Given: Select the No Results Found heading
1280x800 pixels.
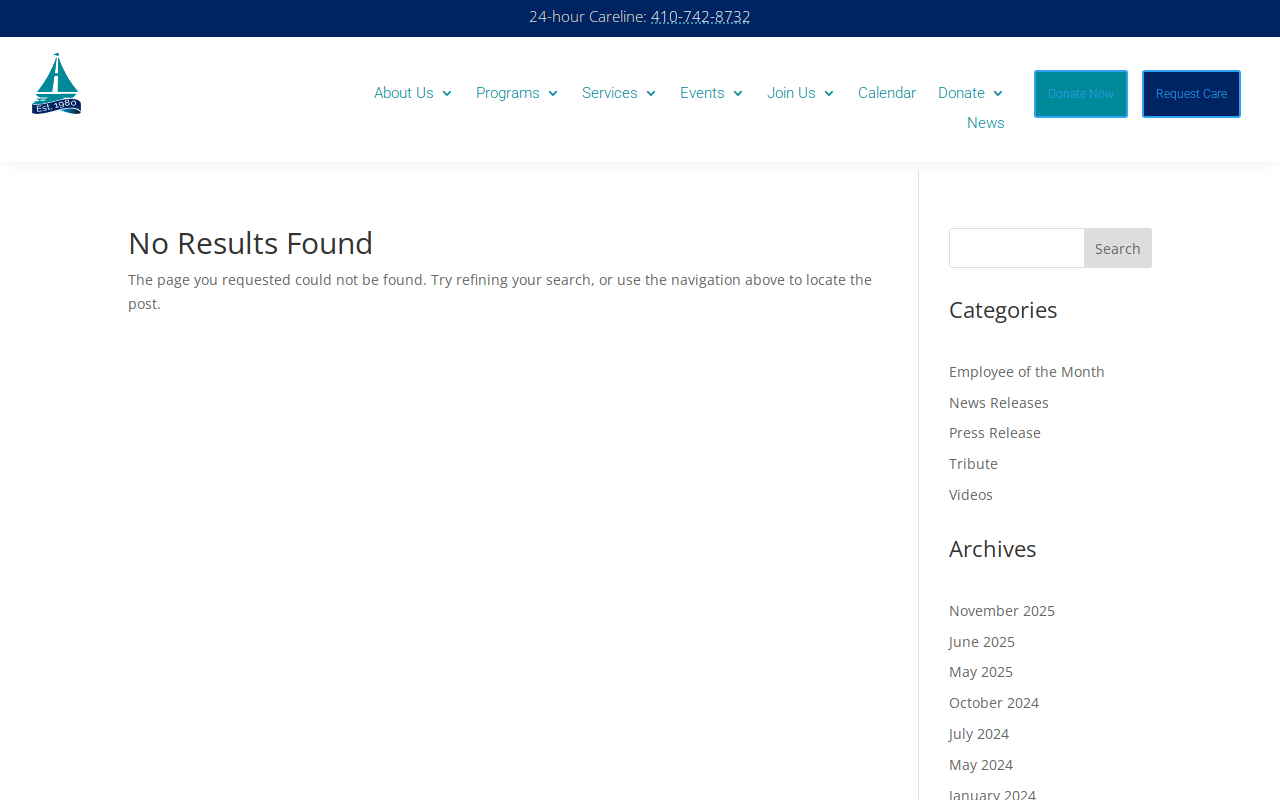Looking at the screenshot, I should click(x=251, y=243).
